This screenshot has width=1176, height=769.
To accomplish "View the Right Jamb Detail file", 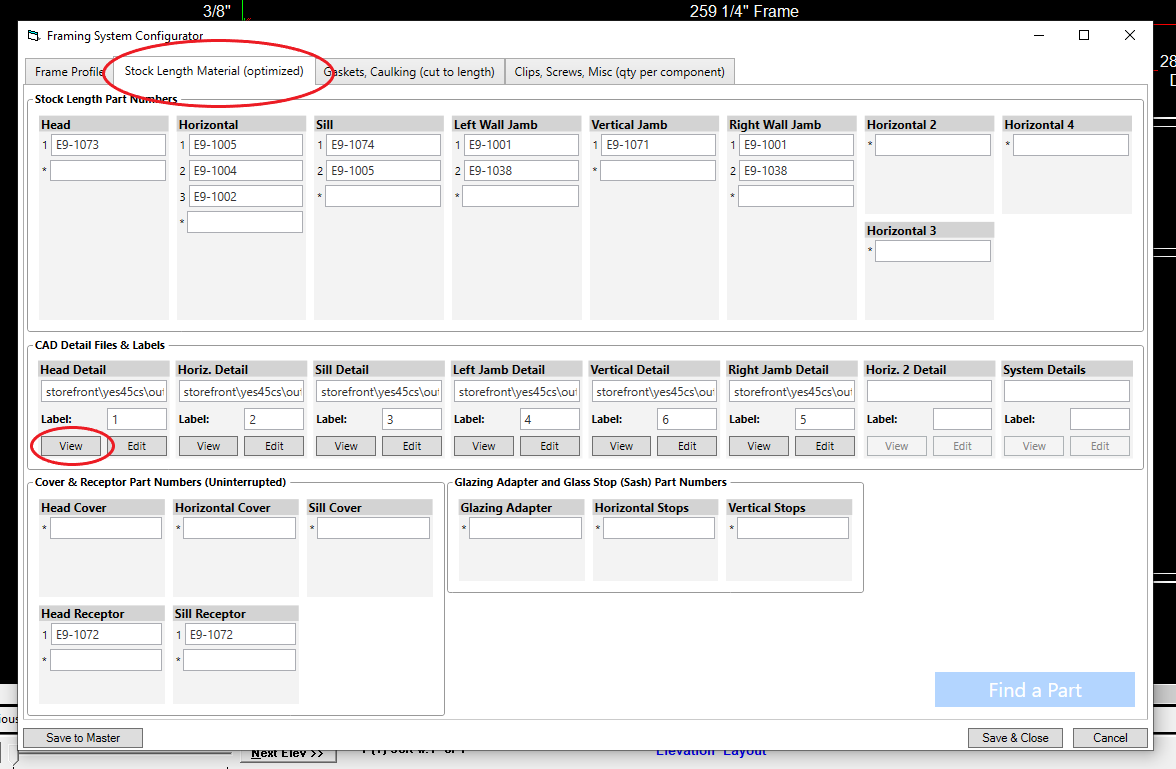I will (x=759, y=446).
